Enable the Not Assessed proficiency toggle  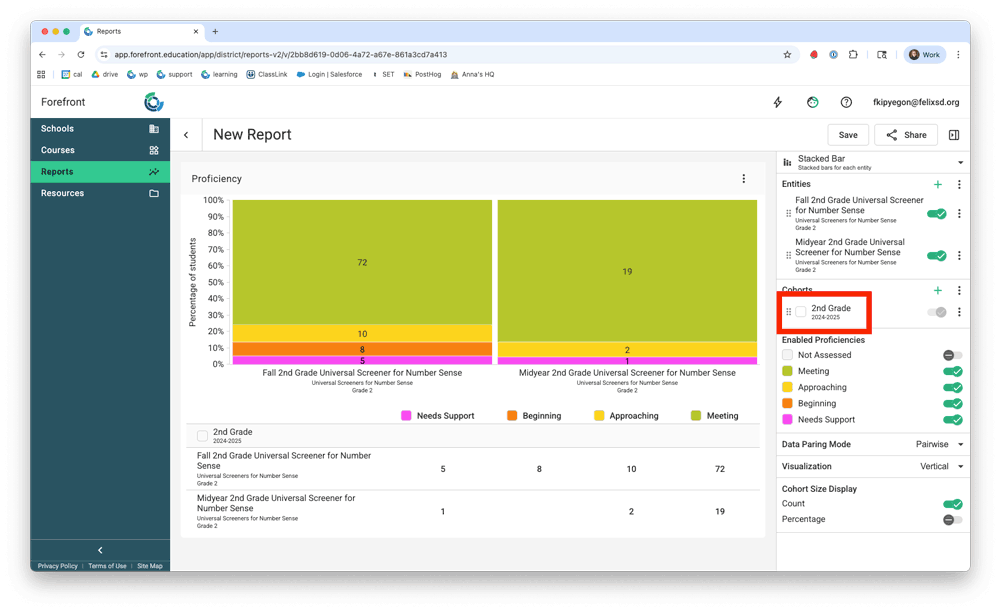click(x=952, y=355)
